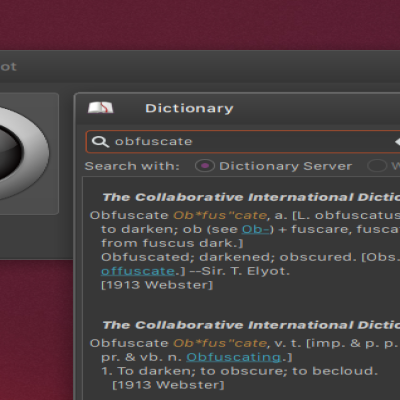Follow the offuscate link
This screenshot has height=400, width=400.
coord(138,271)
